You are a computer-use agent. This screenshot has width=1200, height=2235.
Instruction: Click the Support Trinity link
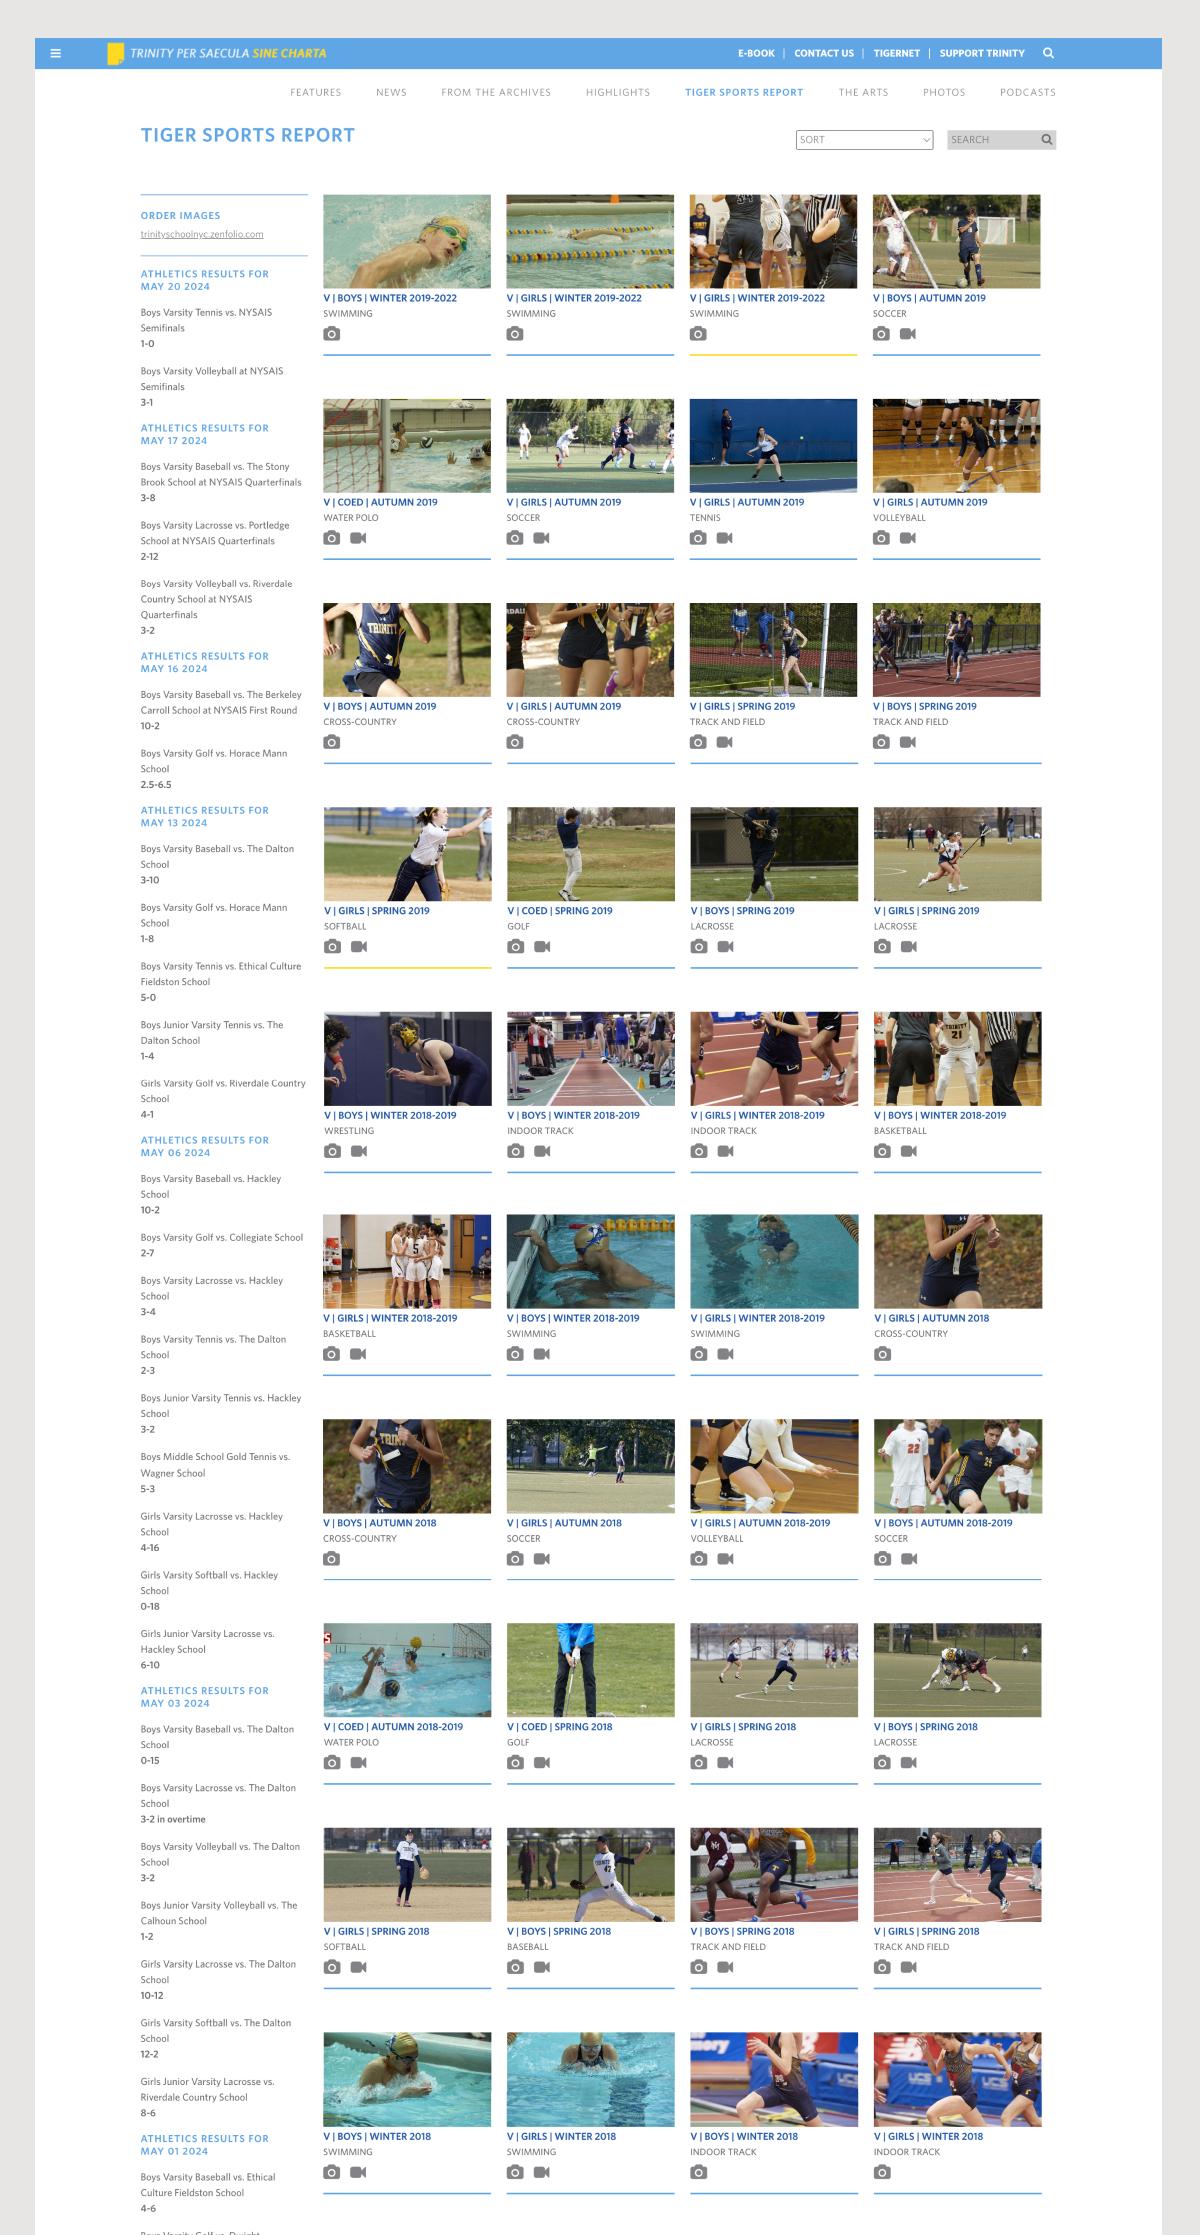coord(981,54)
